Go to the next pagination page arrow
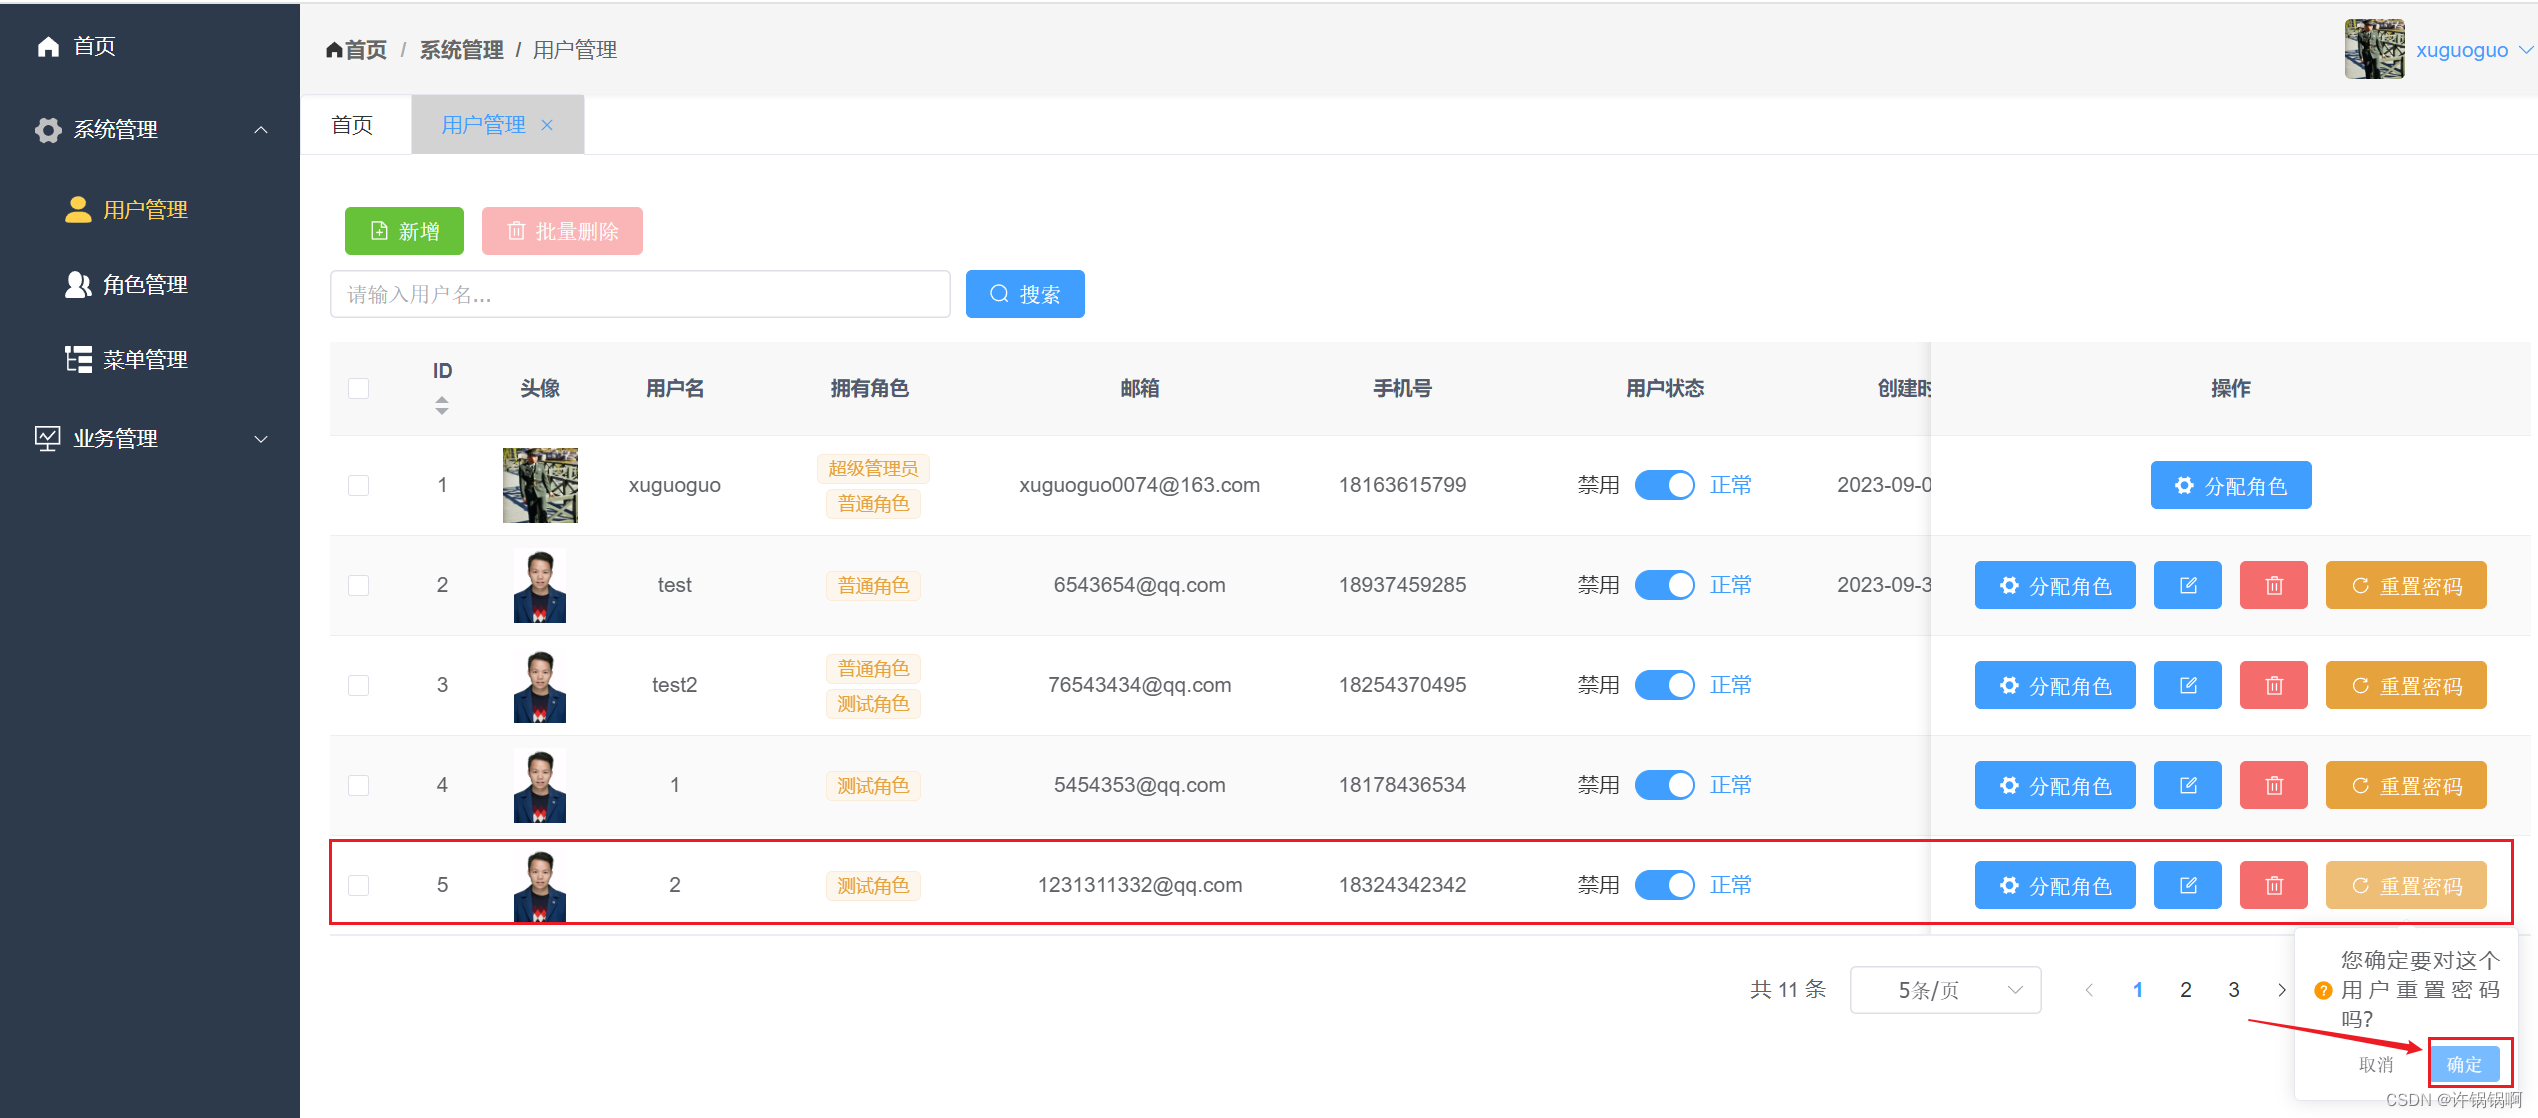Screen dimensions: 2538x1118 point(2281,990)
